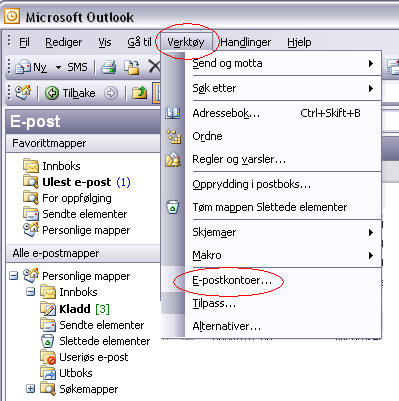Viewport: 399px width, 401px height.
Task: Select Innboks in Favorittmapper
Action: pyautogui.click(x=61, y=166)
